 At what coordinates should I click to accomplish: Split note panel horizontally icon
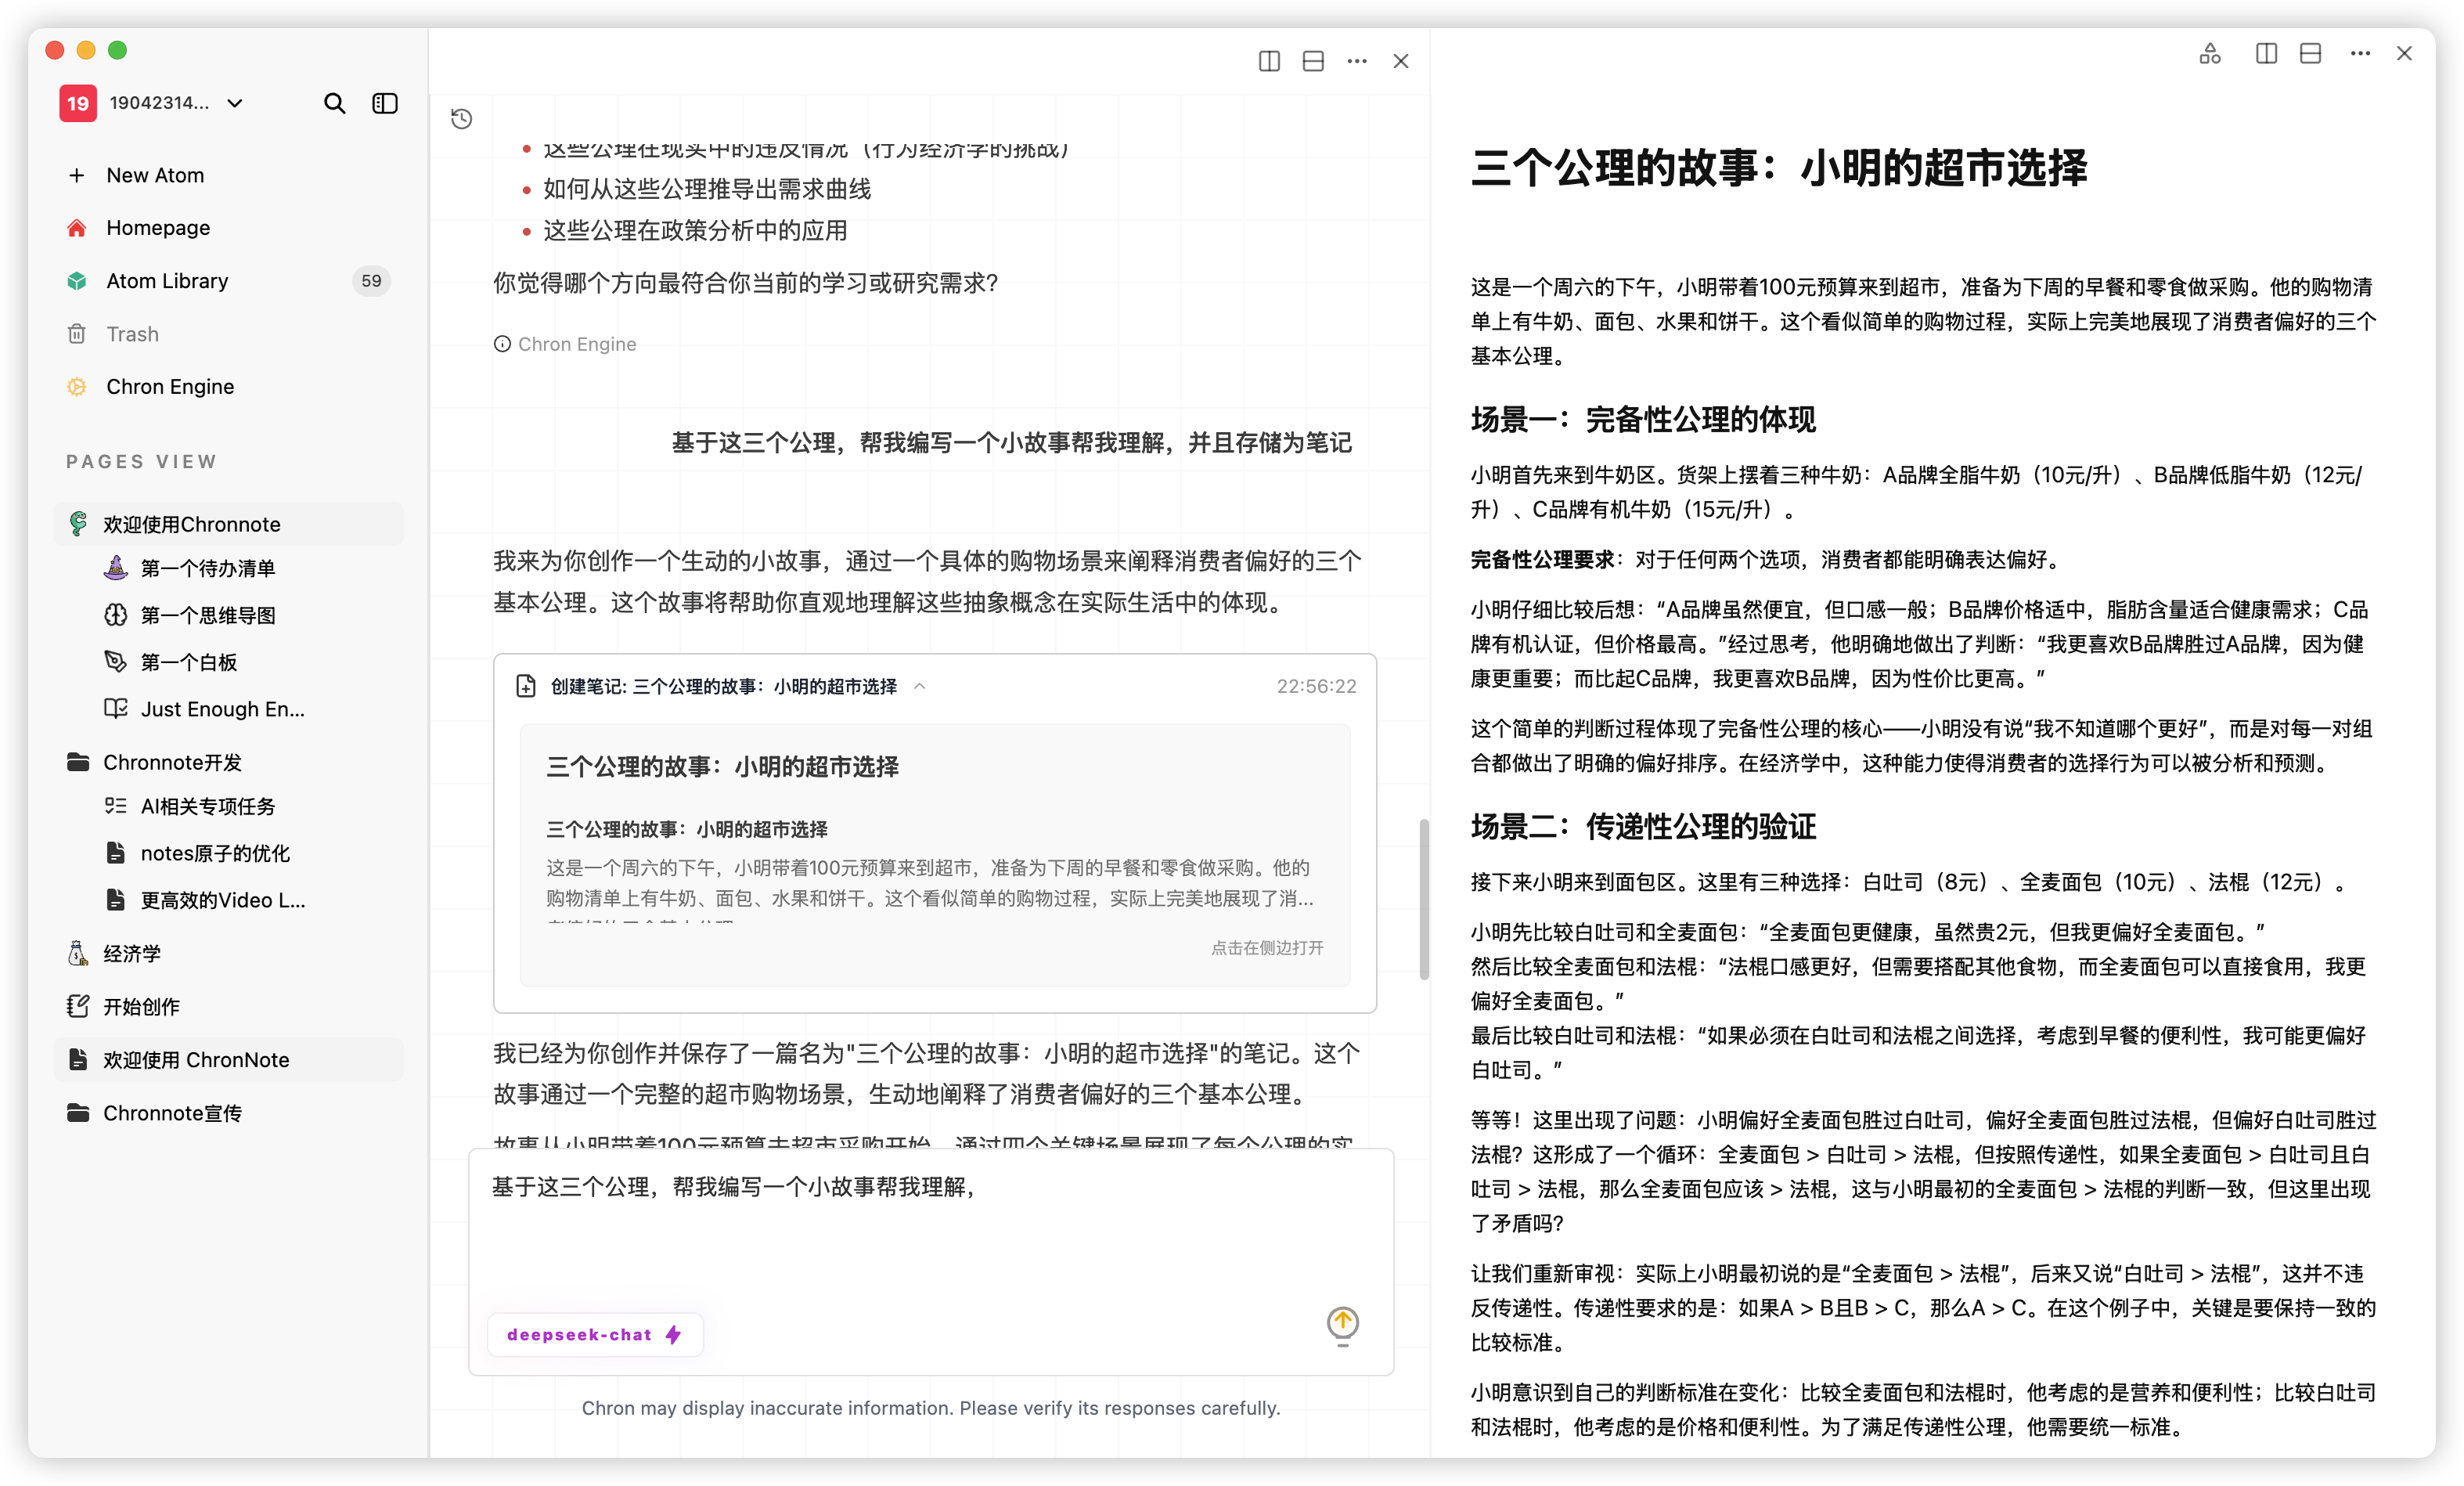point(2310,54)
